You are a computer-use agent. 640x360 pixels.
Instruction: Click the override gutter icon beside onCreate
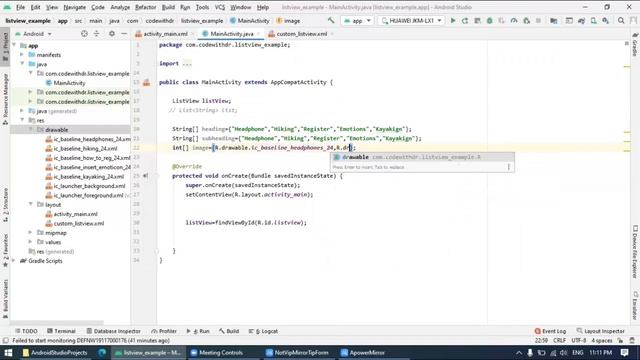click(x=146, y=176)
